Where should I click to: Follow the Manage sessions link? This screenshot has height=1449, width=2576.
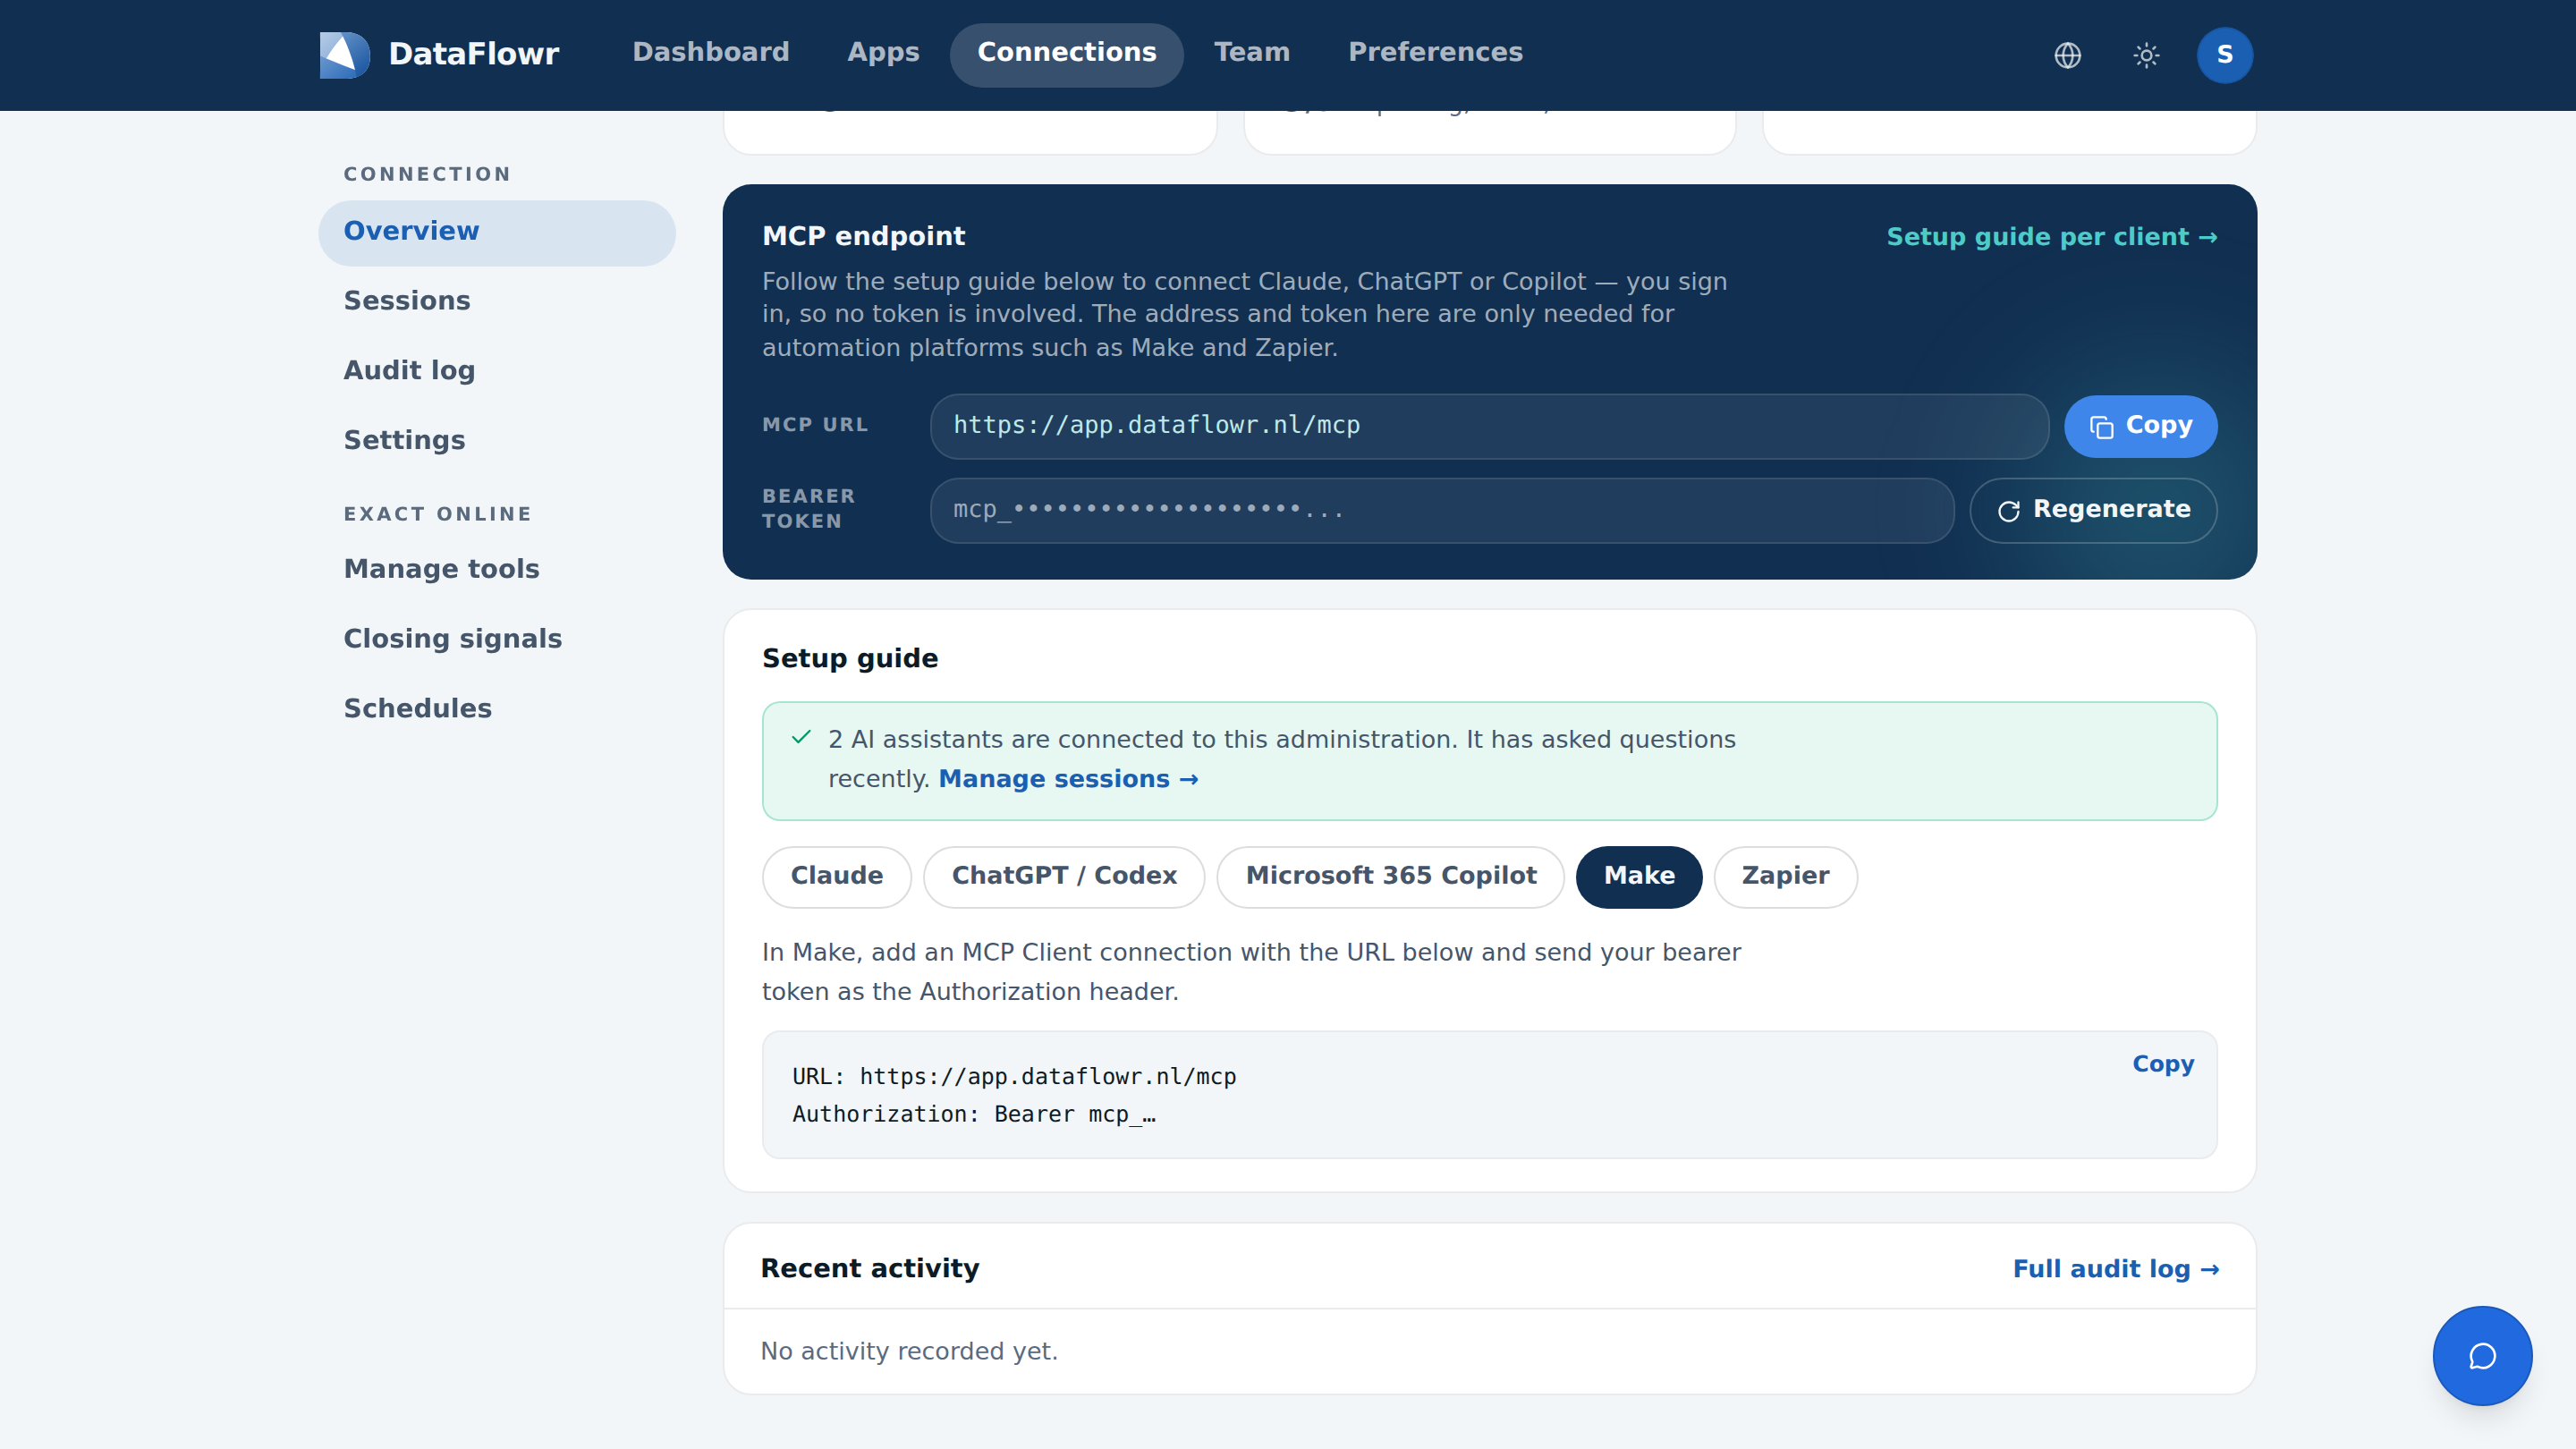pyautogui.click(x=1068, y=779)
